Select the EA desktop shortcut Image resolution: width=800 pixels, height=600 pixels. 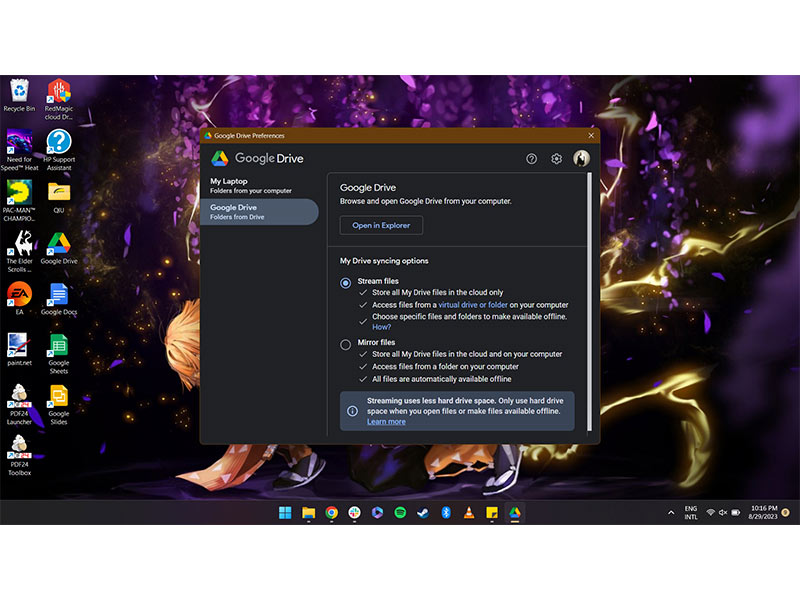tap(19, 299)
